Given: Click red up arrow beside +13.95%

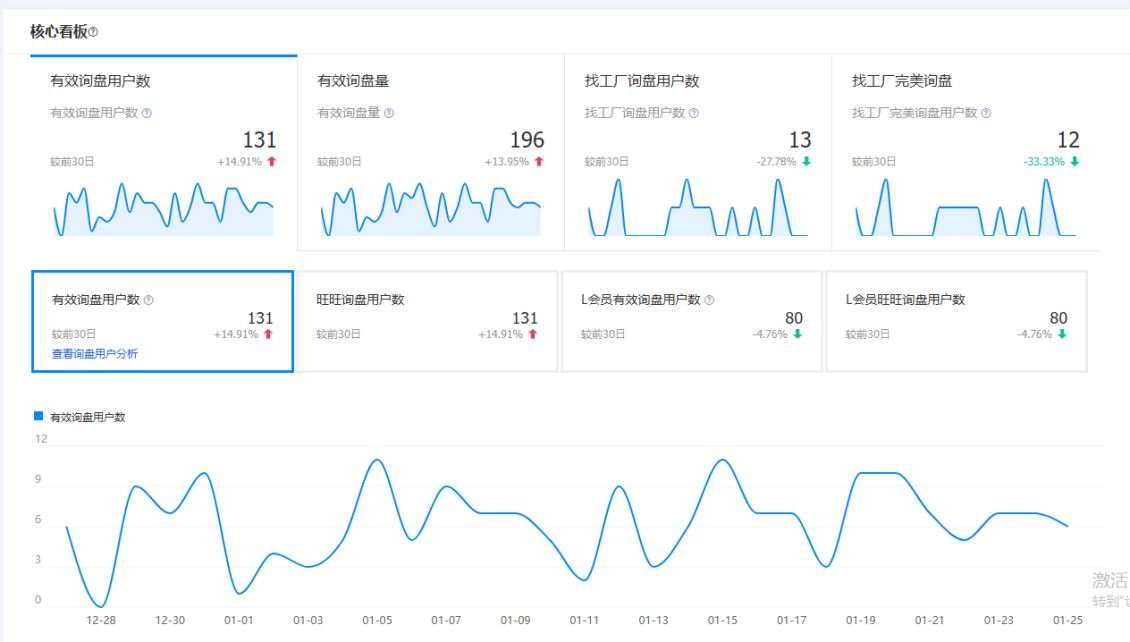Looking at the screenshot, I should click(x=539, y=162).
